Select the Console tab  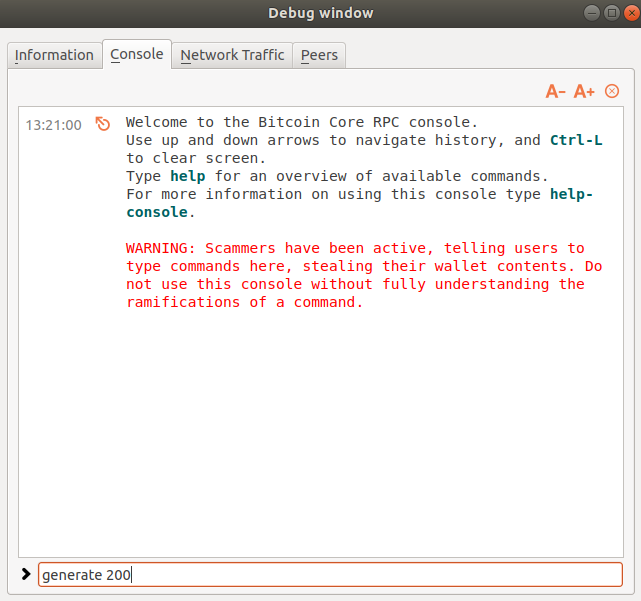137,54
